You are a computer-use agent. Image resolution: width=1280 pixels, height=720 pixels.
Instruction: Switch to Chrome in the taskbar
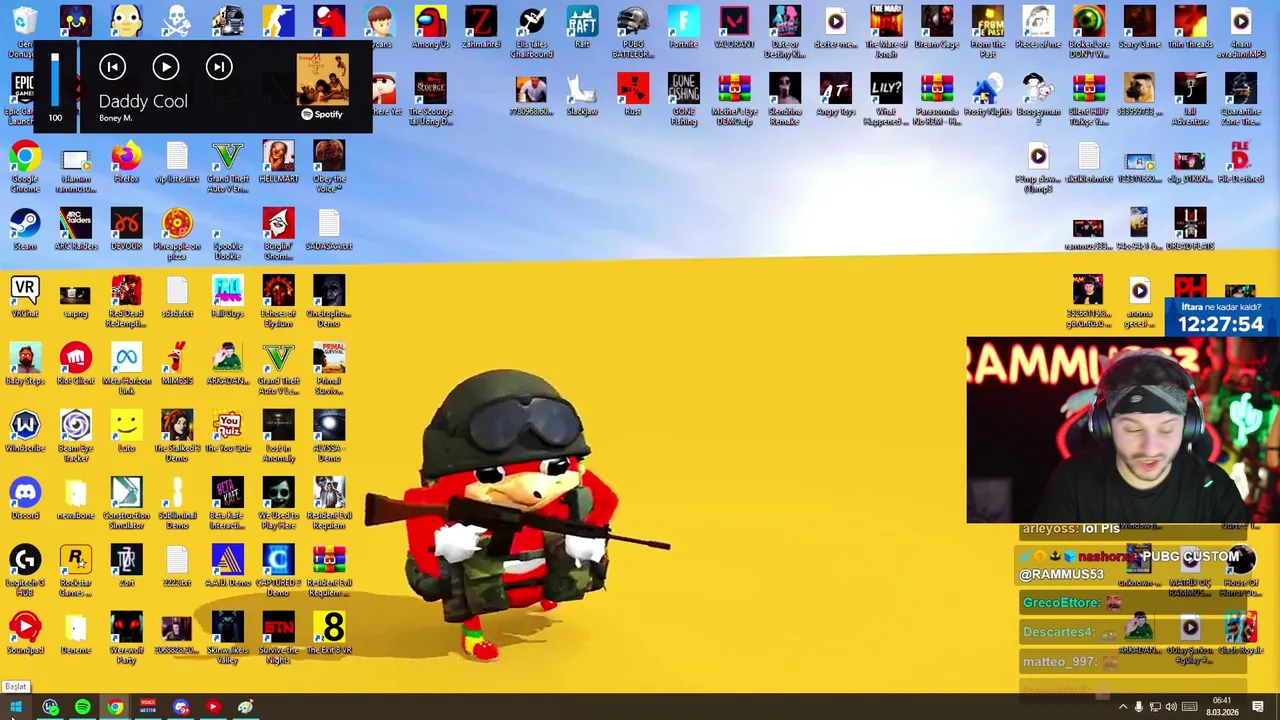[116, 707]
